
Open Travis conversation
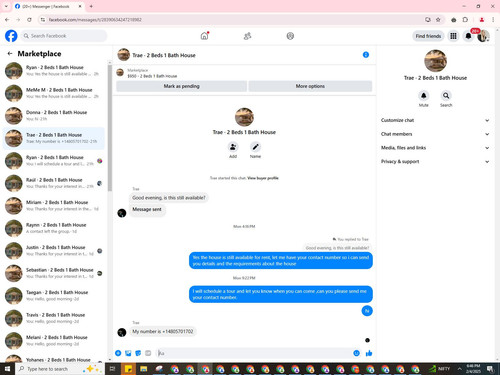[53, 318]
